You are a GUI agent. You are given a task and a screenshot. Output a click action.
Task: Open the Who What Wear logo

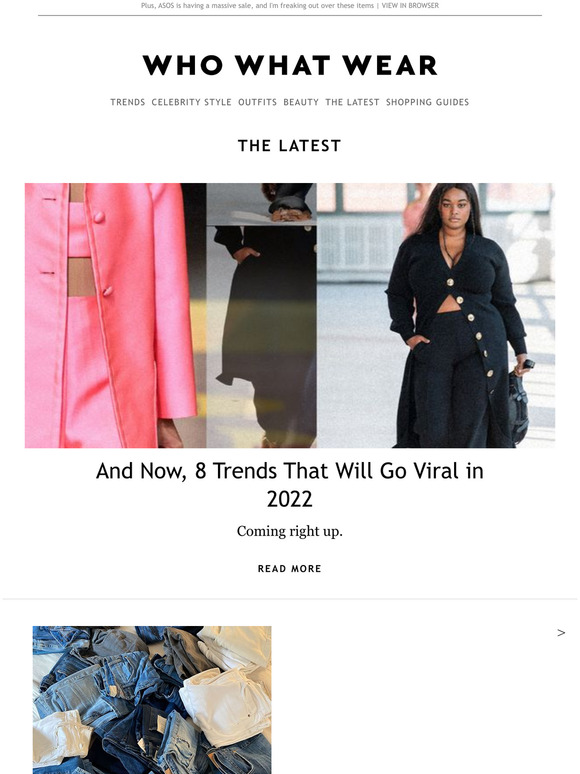[290, 65]
